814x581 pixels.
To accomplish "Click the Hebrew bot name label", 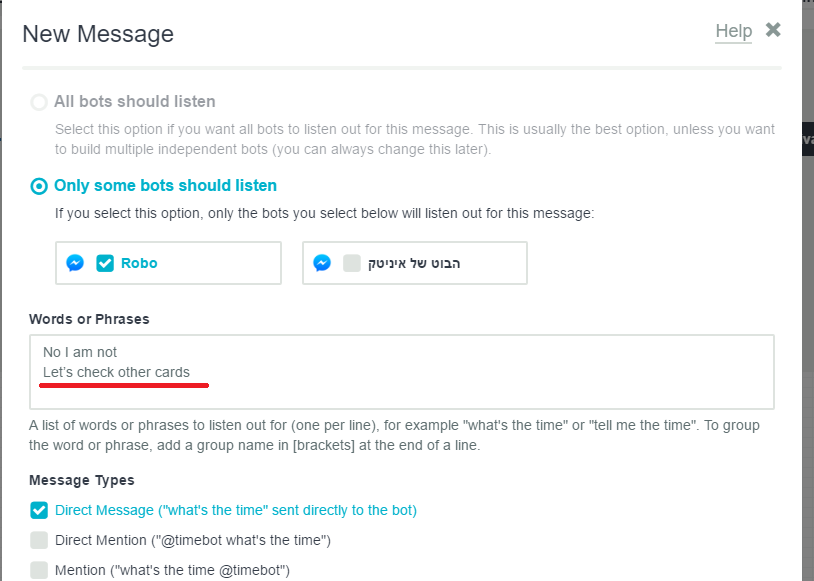I will tap(414, 263).
